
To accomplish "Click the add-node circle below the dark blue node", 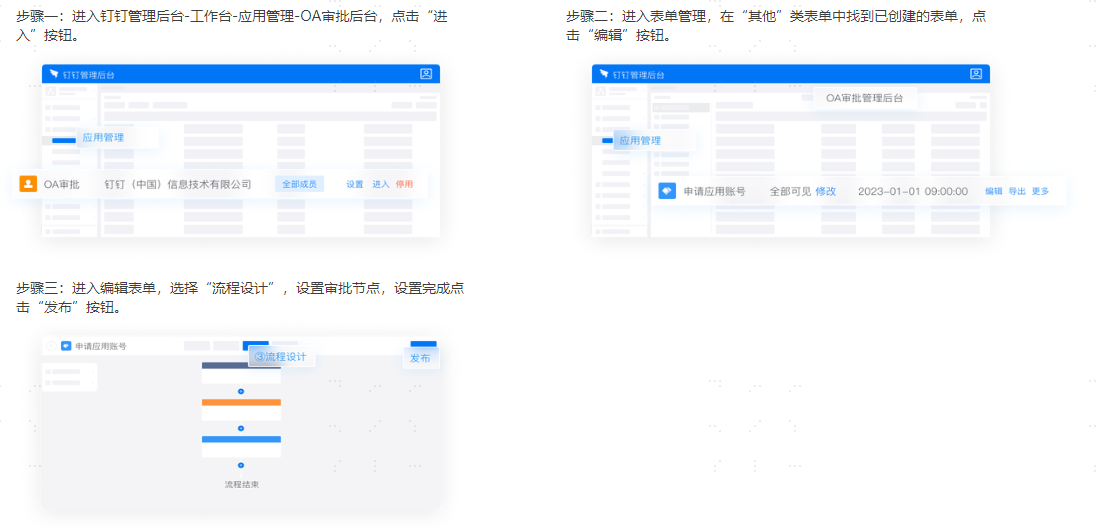I will click(x=241, y=391).
